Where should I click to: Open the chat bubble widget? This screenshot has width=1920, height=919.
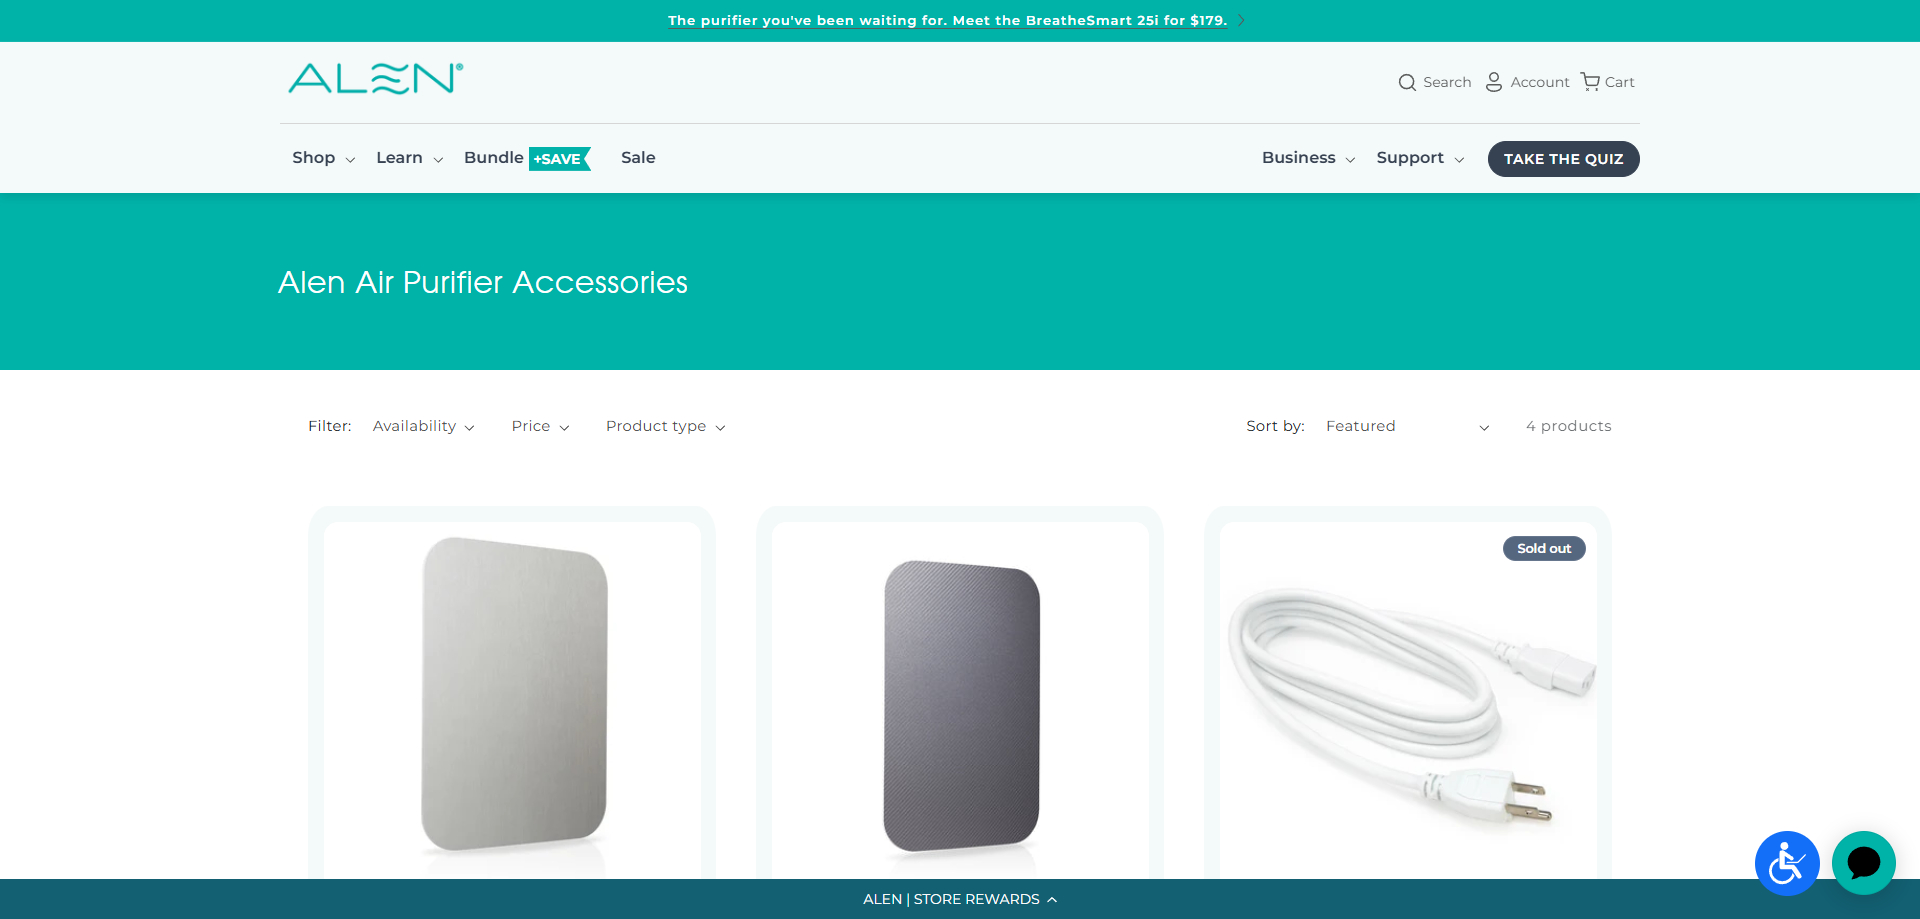pyautogui.click(x=1864, y=863)
